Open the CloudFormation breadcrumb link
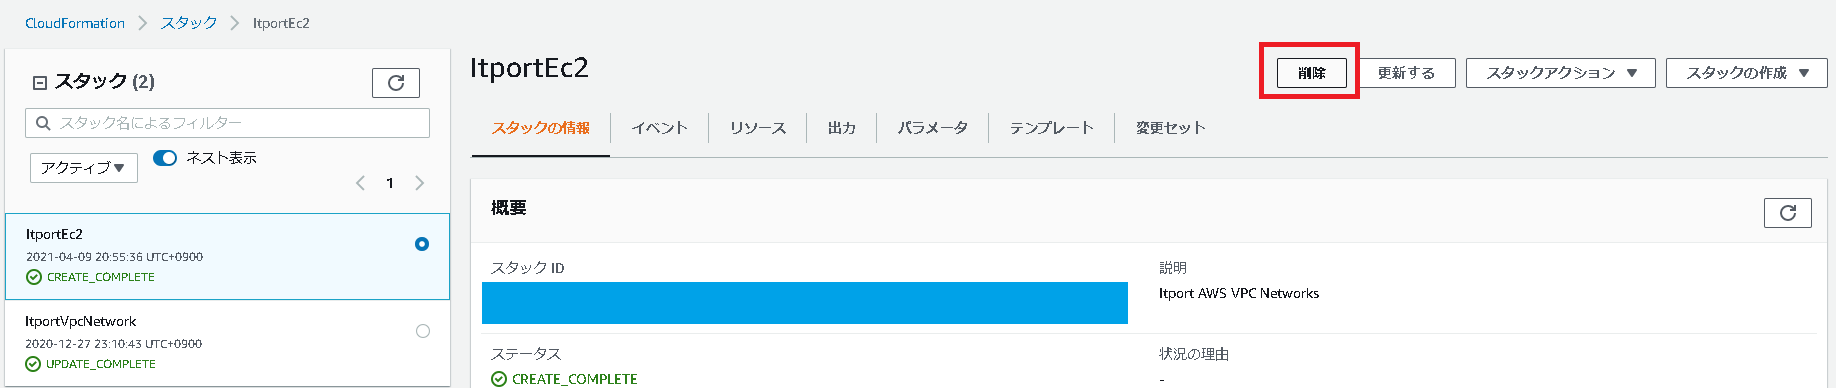Image resolution: width=1836 pixels, height=388 pixels. (x=75, y=23)
